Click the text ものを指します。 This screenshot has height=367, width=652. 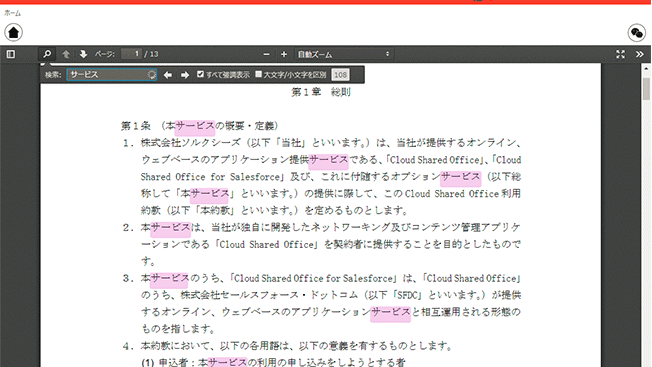[x=179, y=329]
